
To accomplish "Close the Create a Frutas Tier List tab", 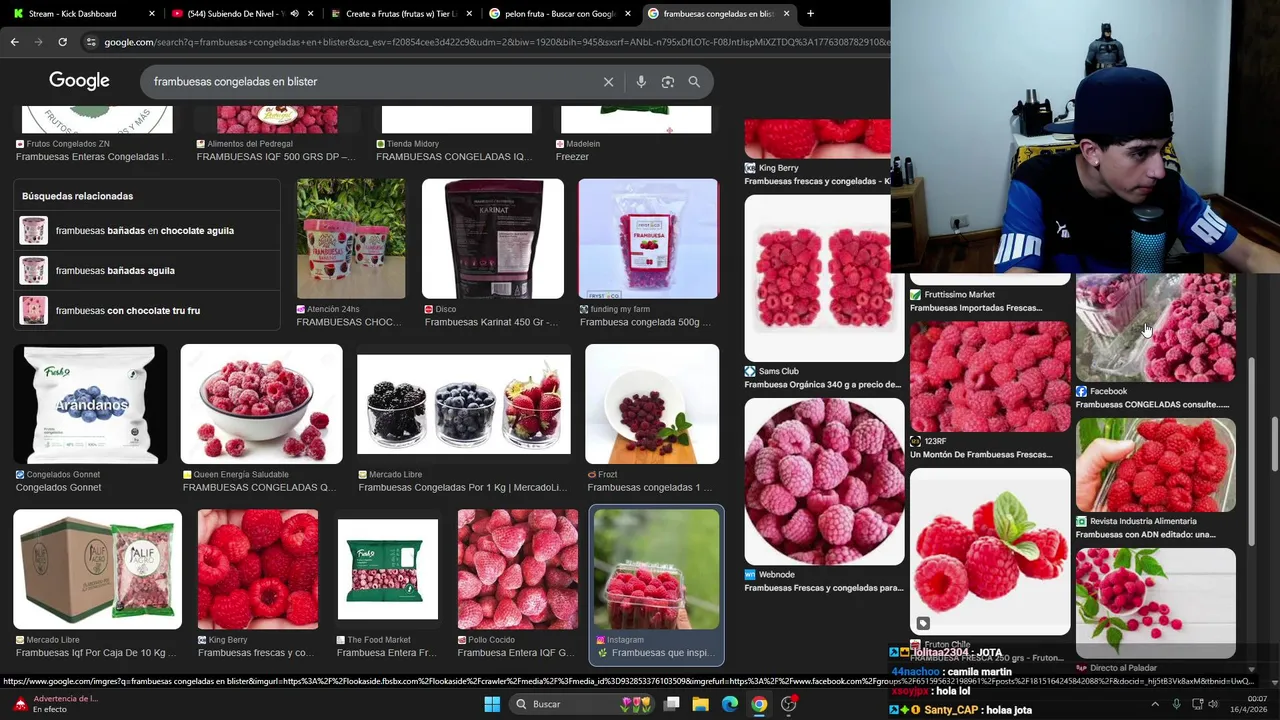I will tap(469, 14).
